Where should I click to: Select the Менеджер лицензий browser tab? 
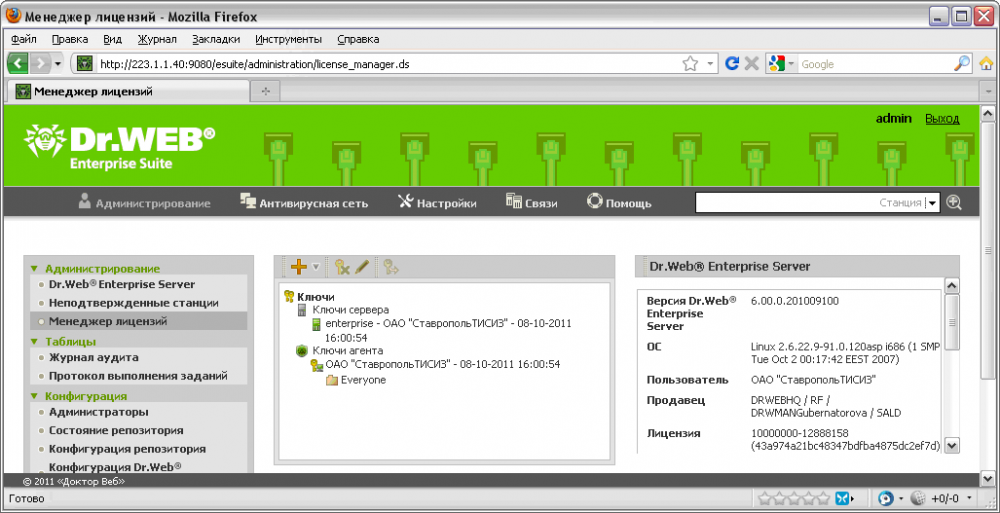pyautogui.click(x=127, y=91)
